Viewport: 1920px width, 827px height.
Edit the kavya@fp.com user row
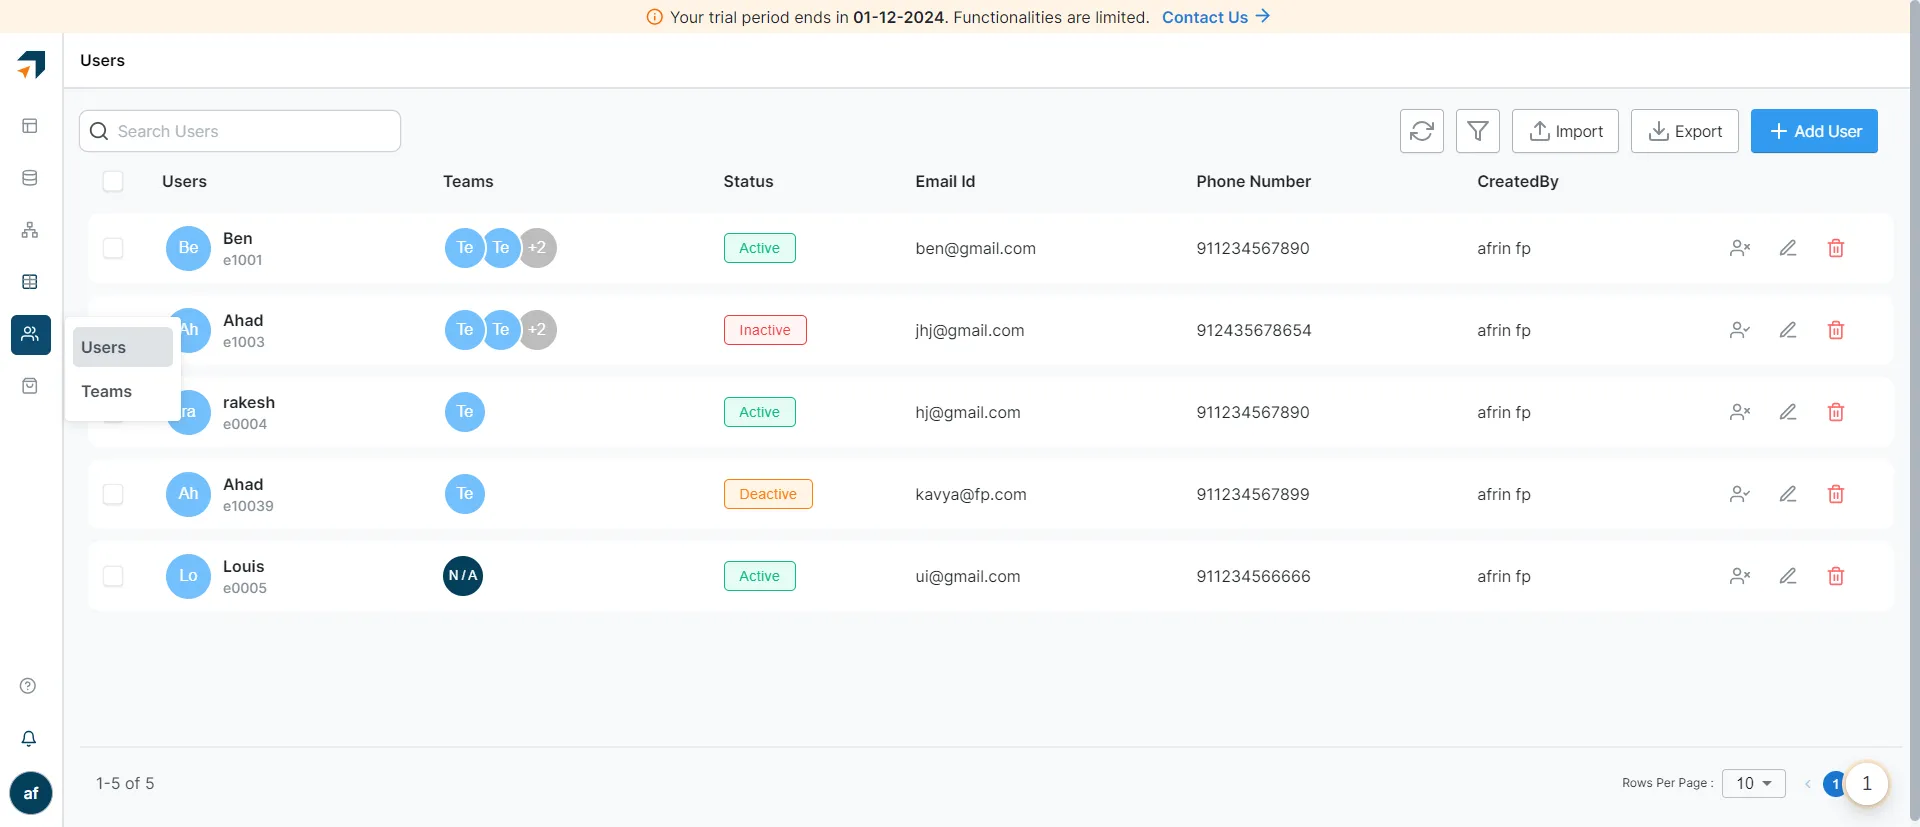click(x=1787, y=494)
